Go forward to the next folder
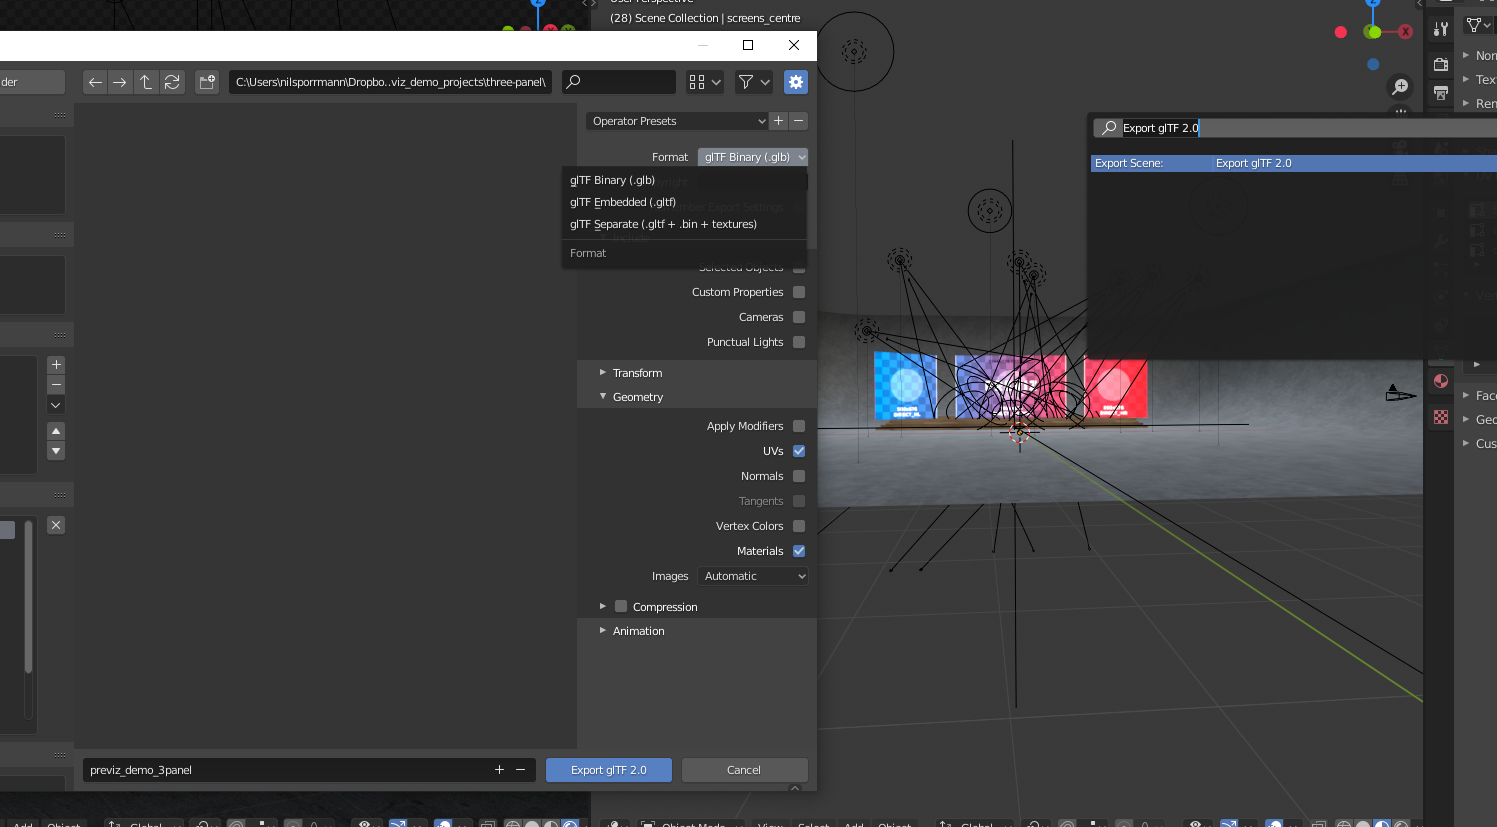Viewport: 1497px width, 827px height. tap(120, 82)
